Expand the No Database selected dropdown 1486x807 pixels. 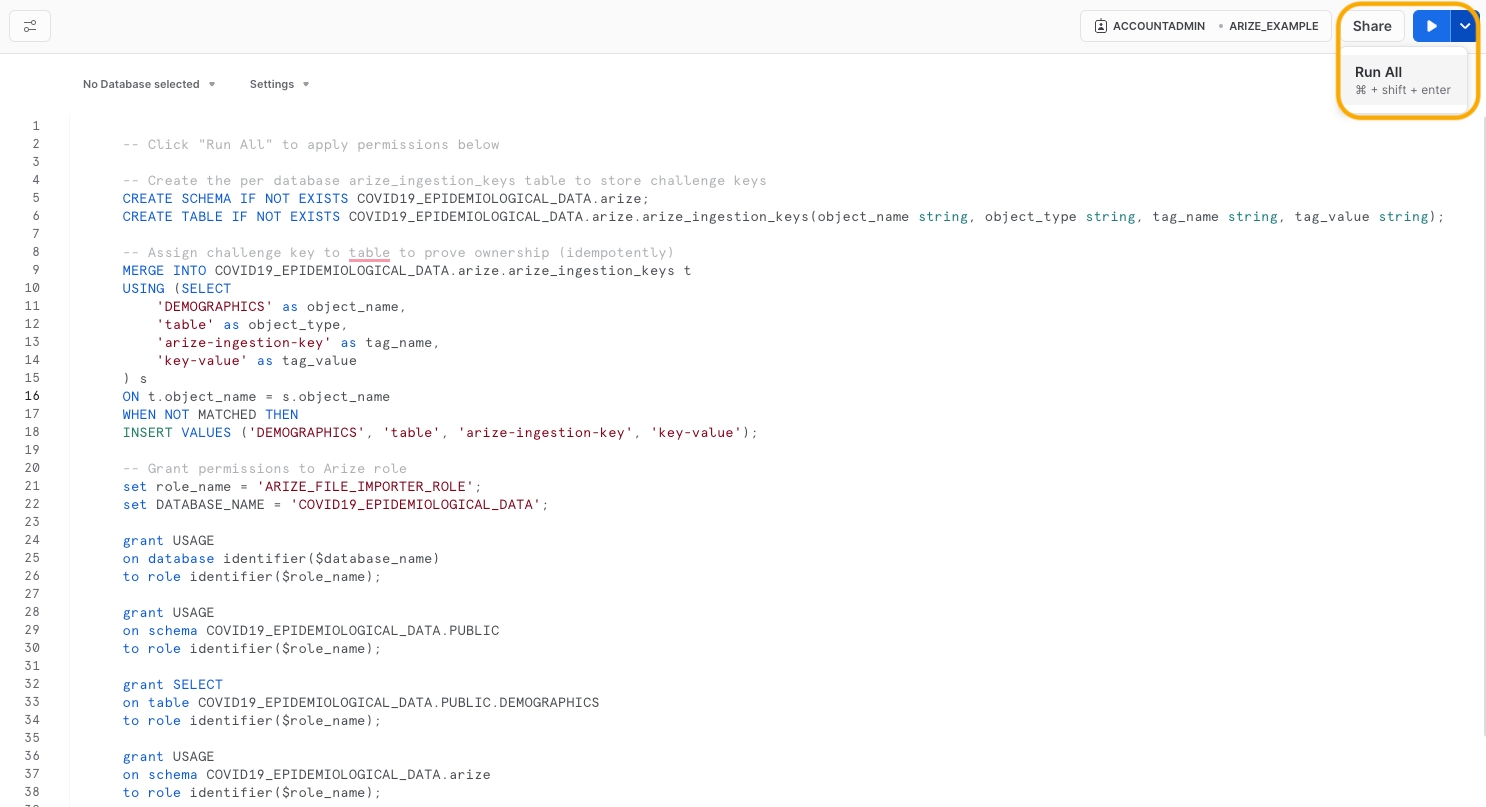pyautogui.click(x=149, y=84)
